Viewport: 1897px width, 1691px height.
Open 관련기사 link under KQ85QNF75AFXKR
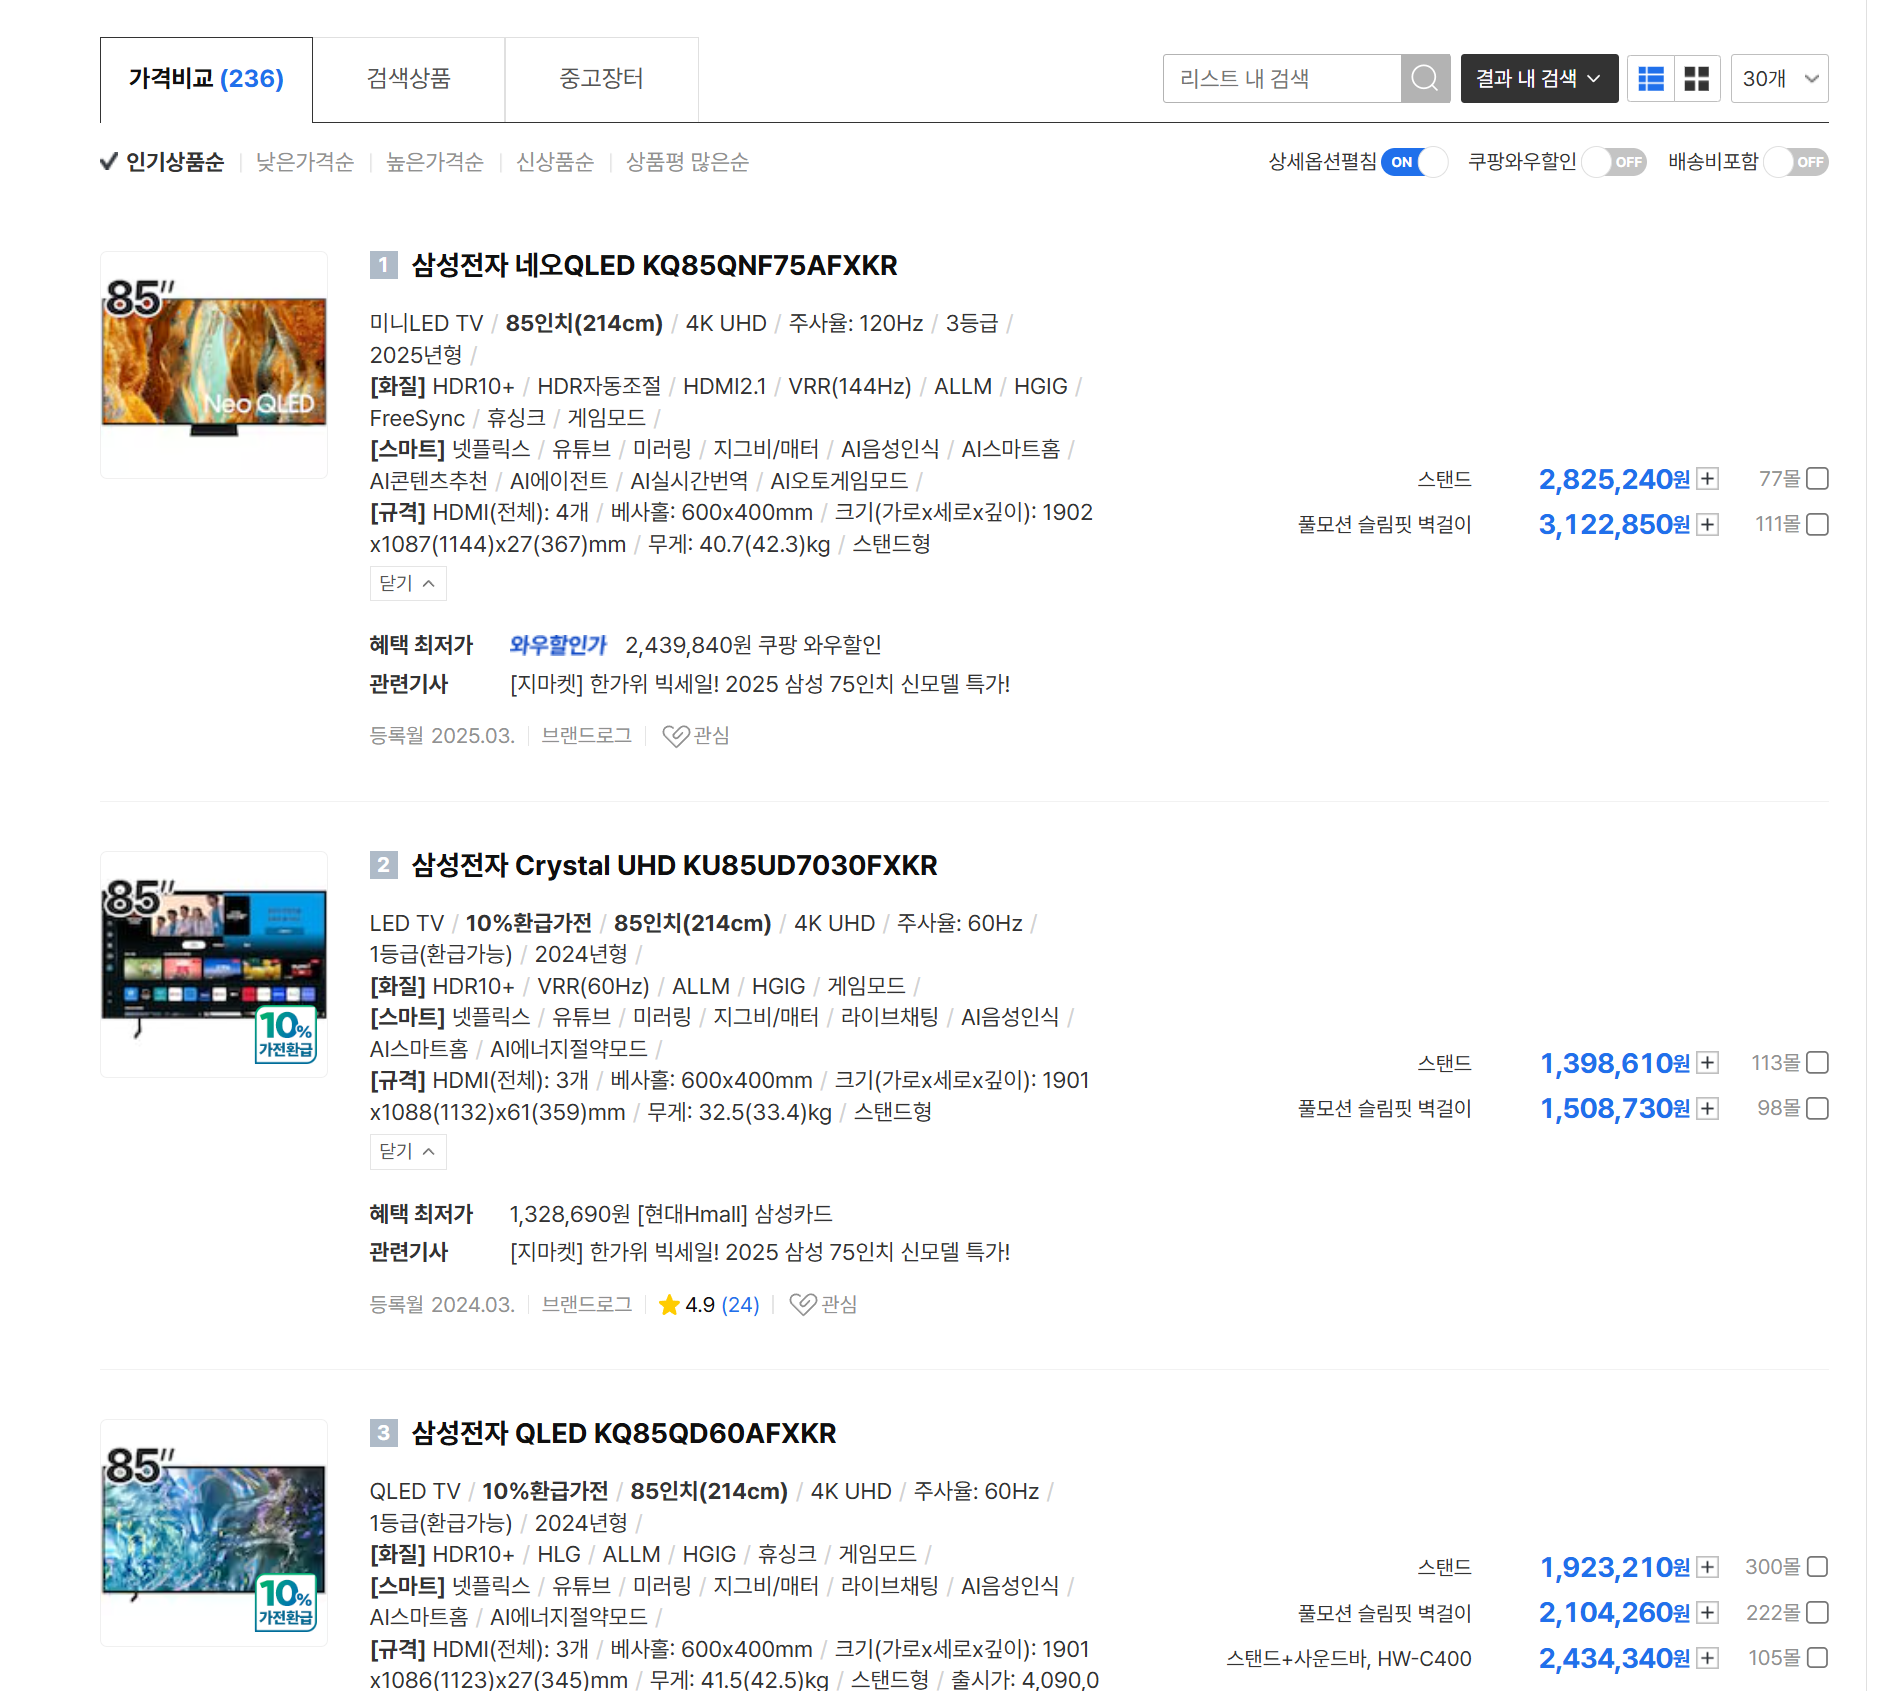click(760, 684)
